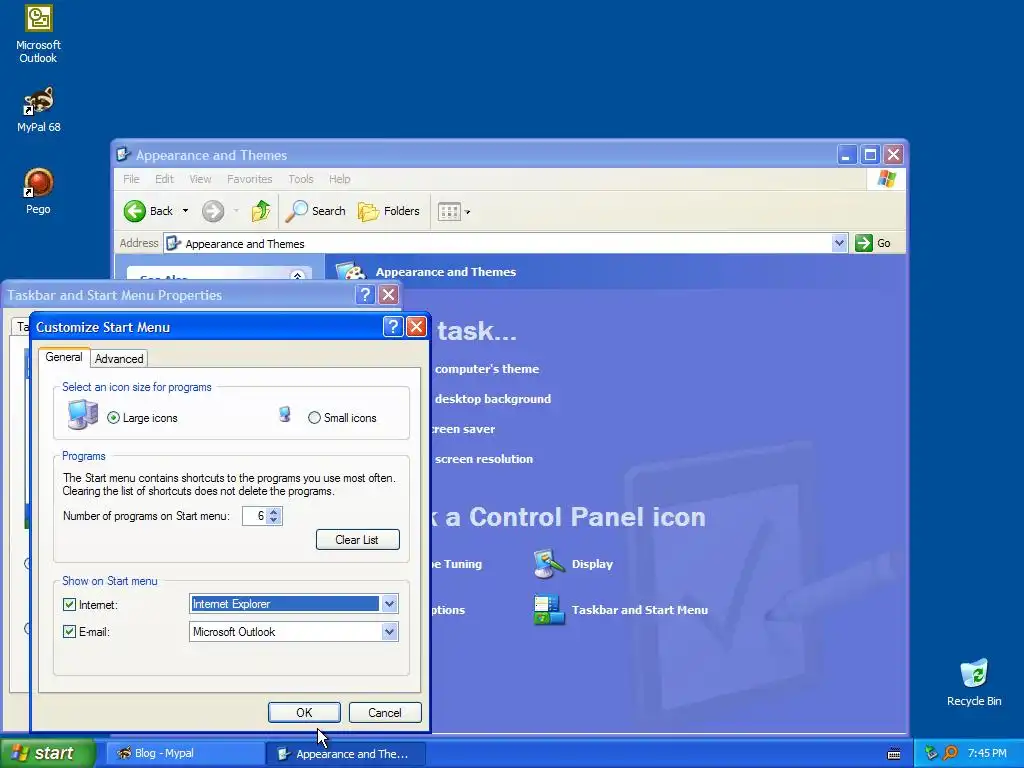The image size is (1024, 768).
Task: Click the Clear List button
Action: point(357,539)
